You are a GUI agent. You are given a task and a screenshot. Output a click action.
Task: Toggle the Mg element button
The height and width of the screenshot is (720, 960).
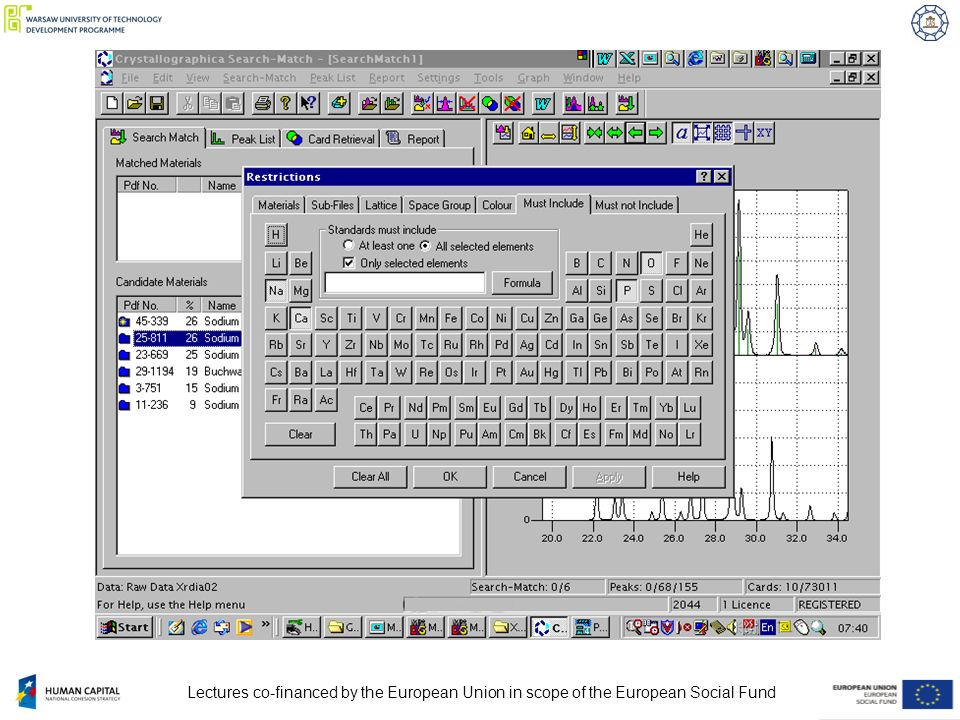[x=301, y=291]
